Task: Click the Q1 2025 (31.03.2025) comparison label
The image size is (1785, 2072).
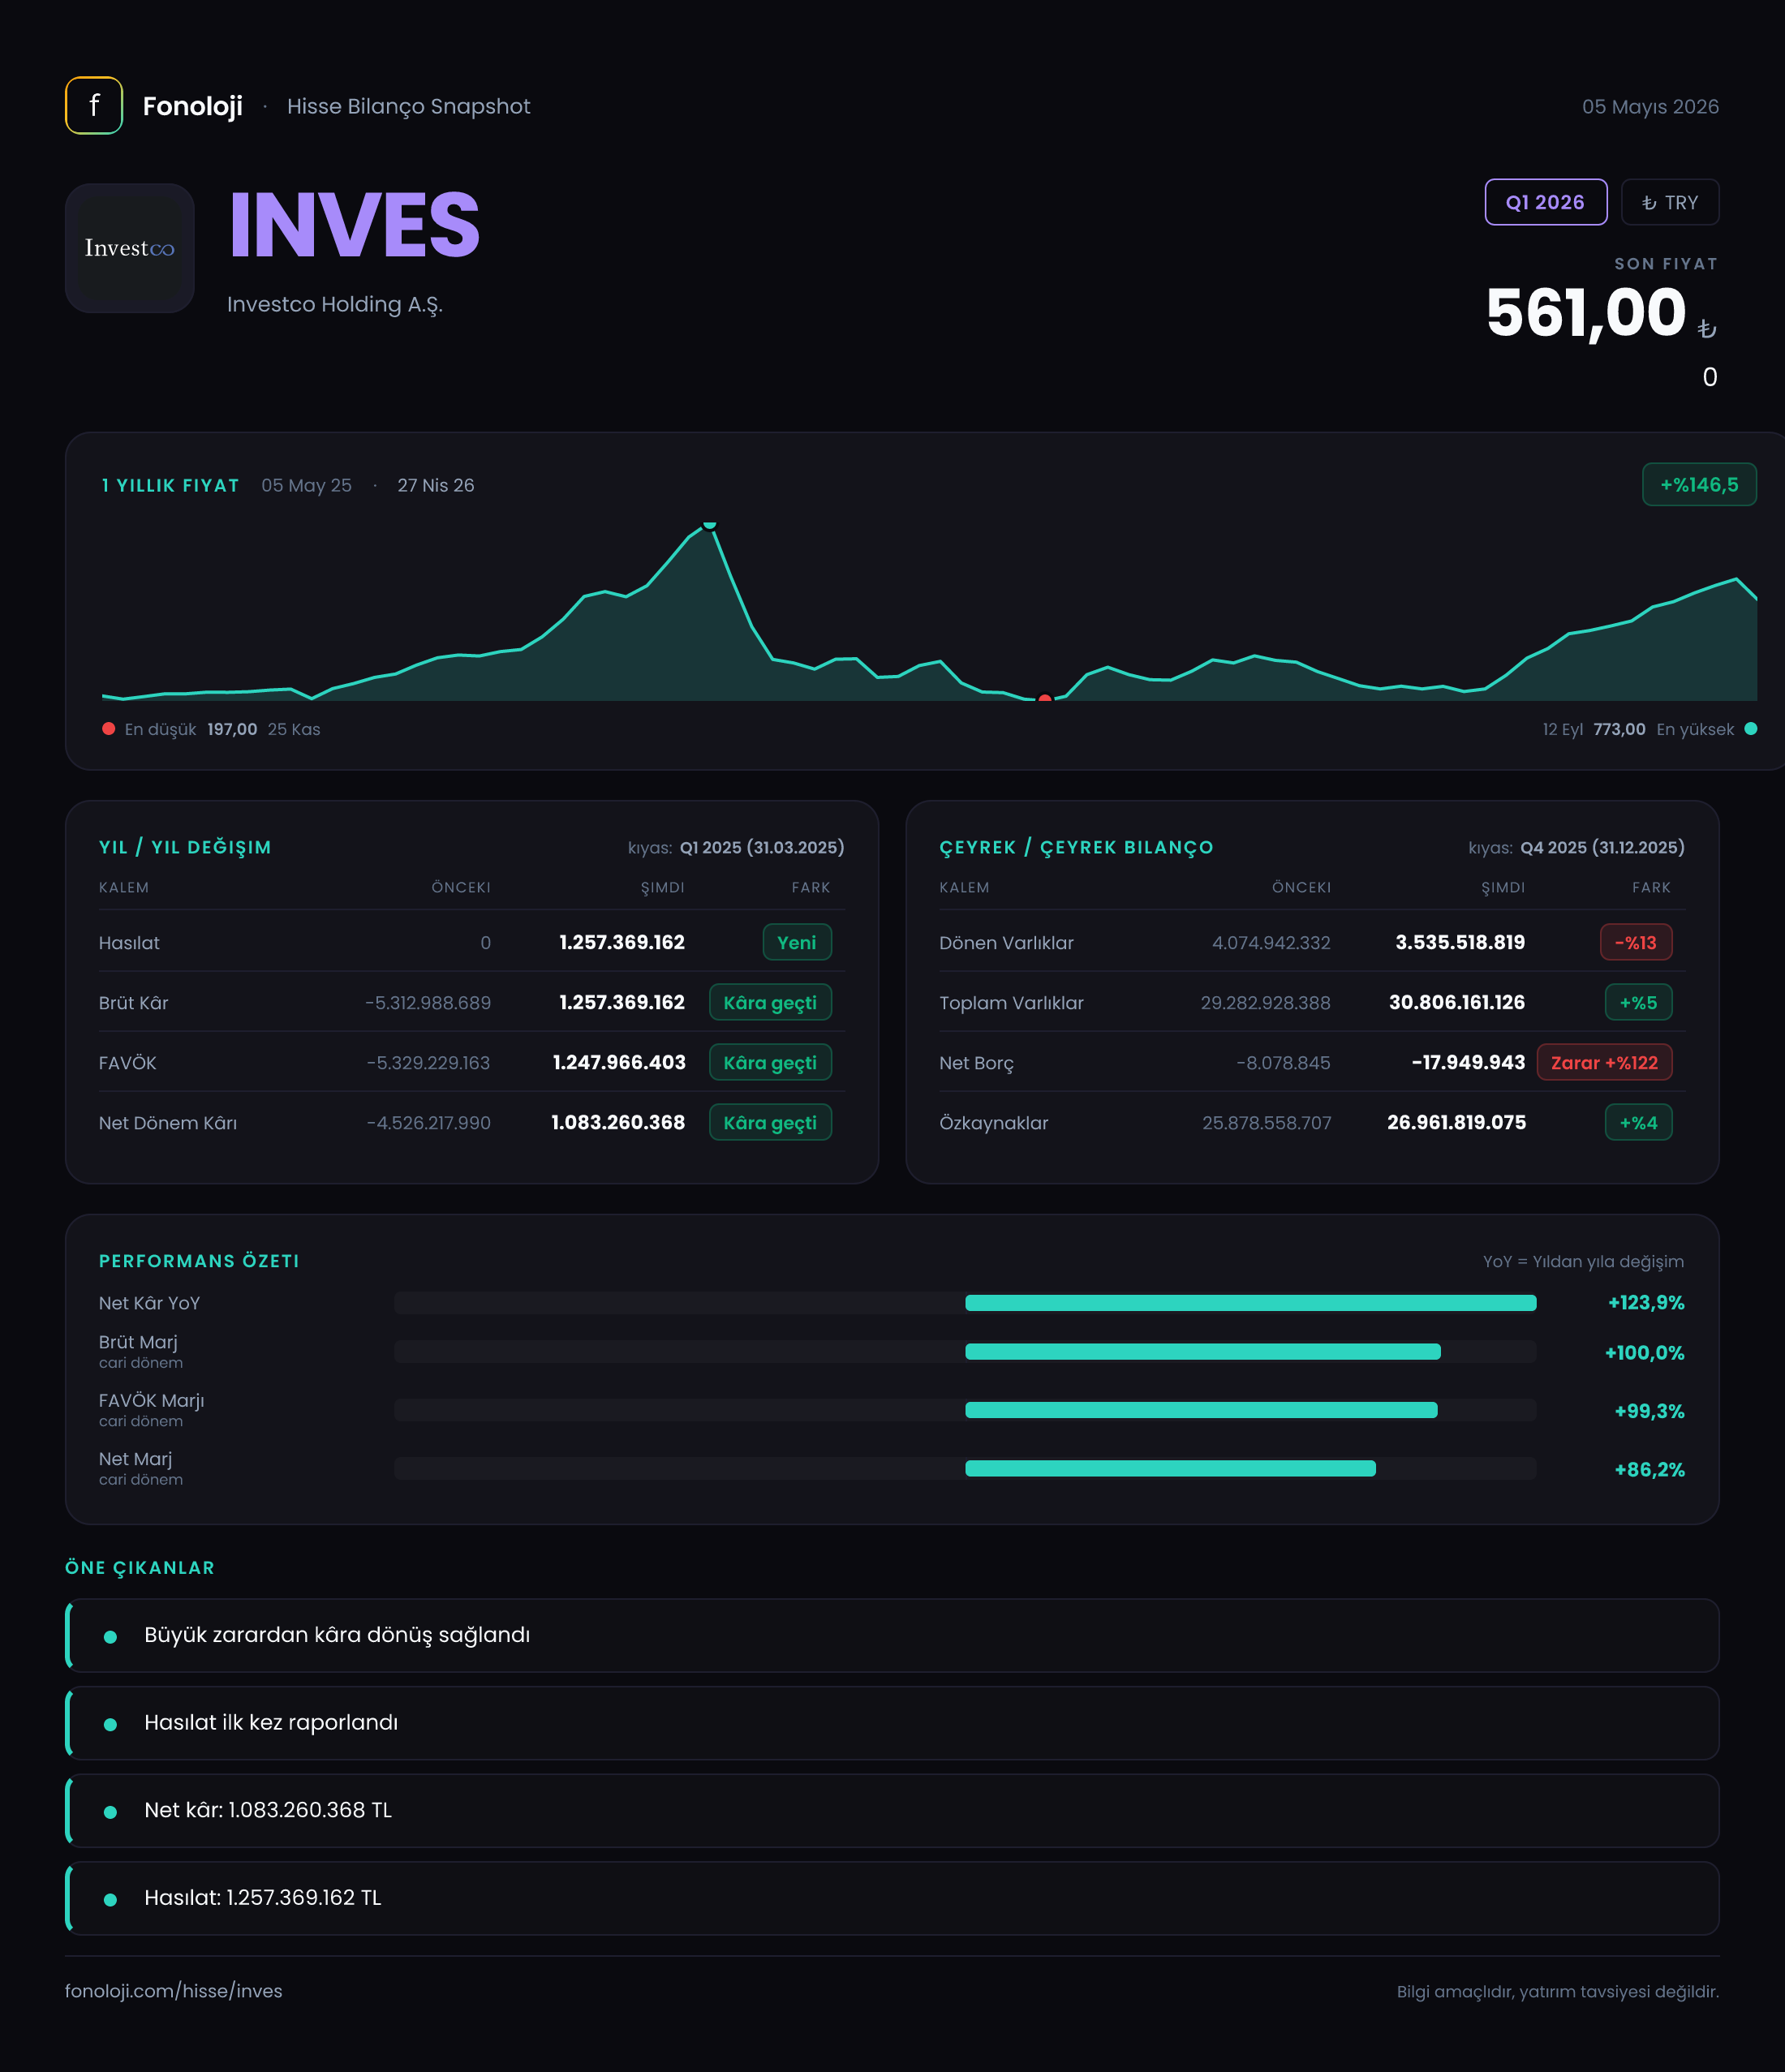Action: (x=761, y=847)
